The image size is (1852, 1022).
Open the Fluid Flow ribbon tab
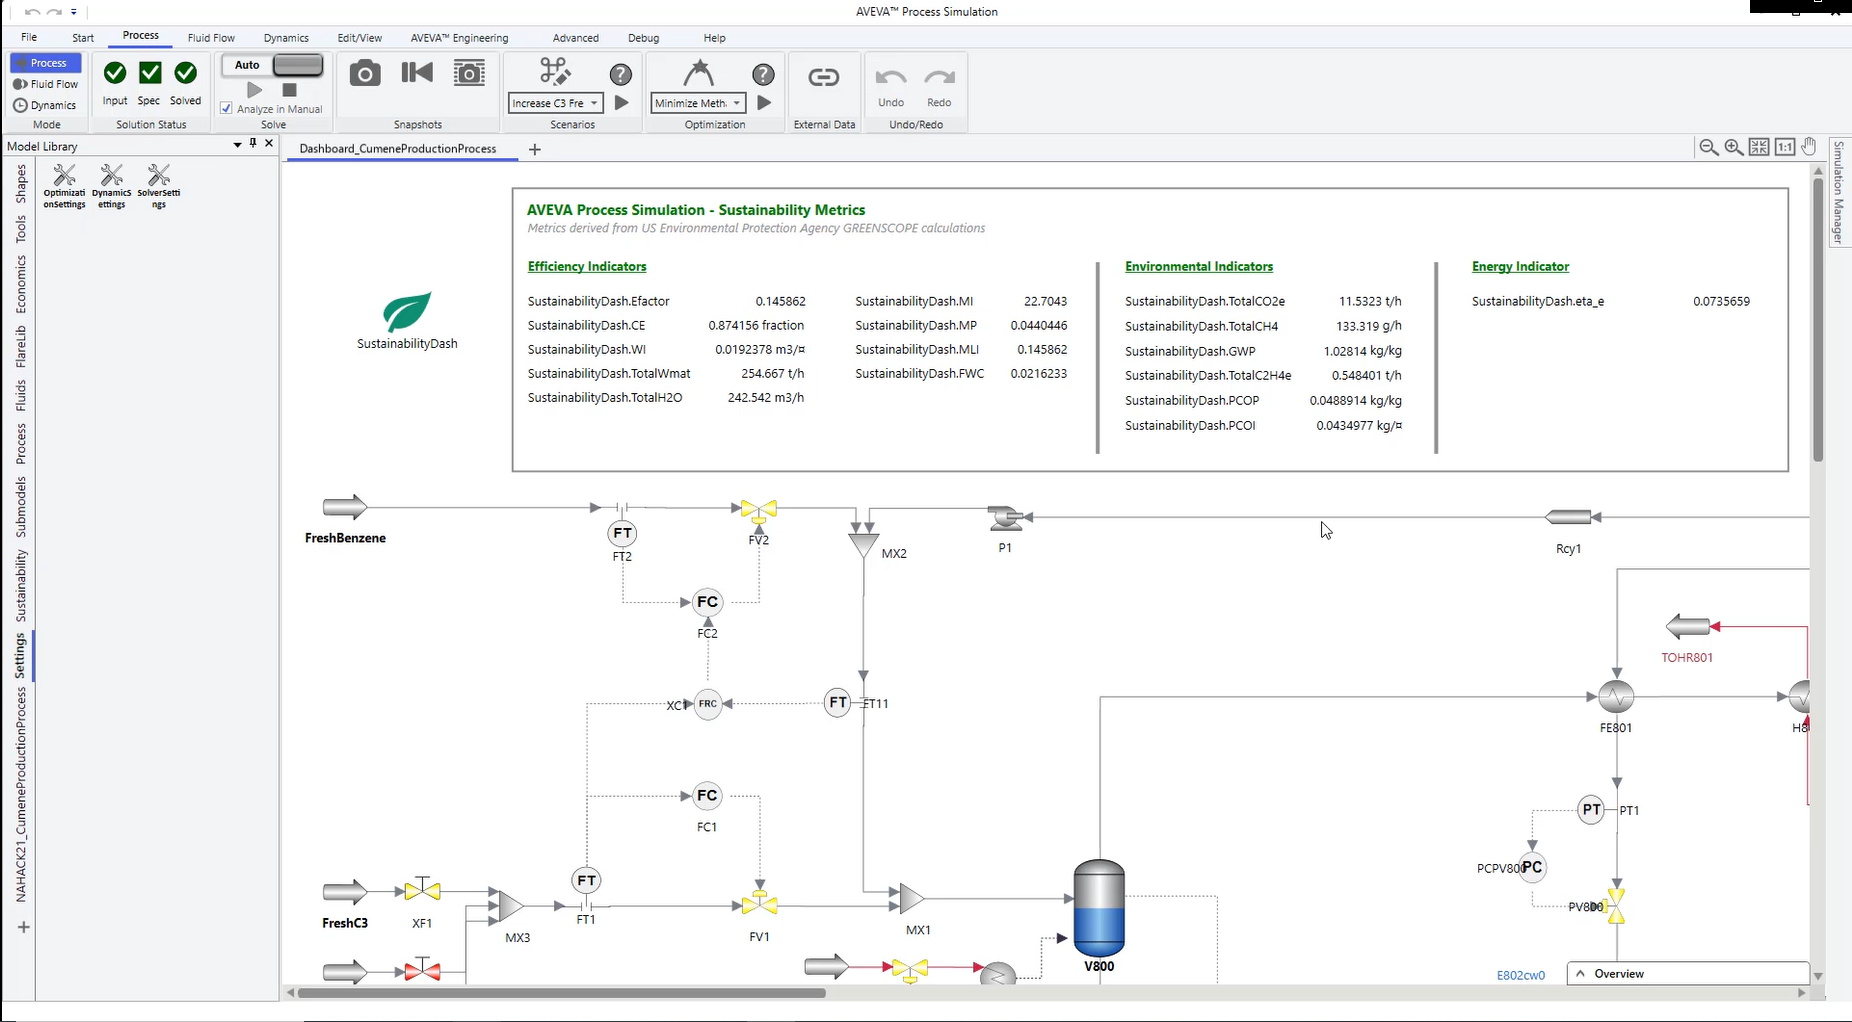click(x=211, y=38)
